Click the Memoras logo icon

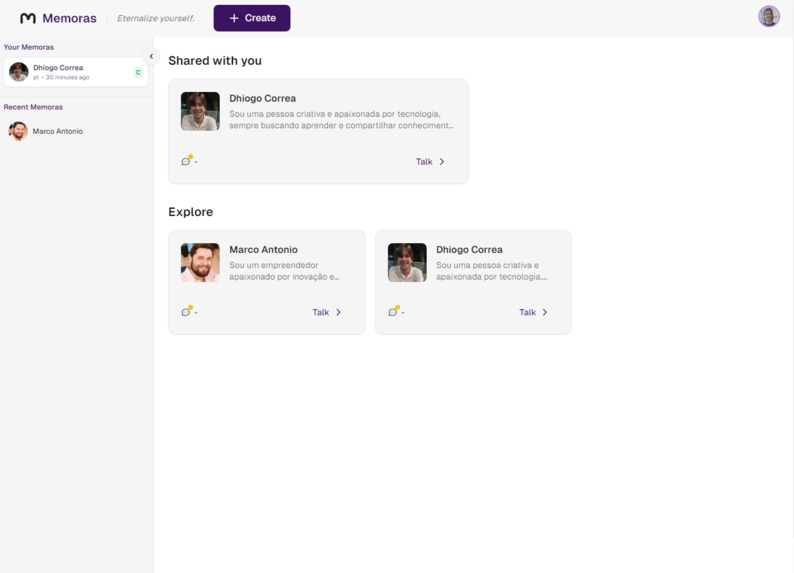point(28,18)
